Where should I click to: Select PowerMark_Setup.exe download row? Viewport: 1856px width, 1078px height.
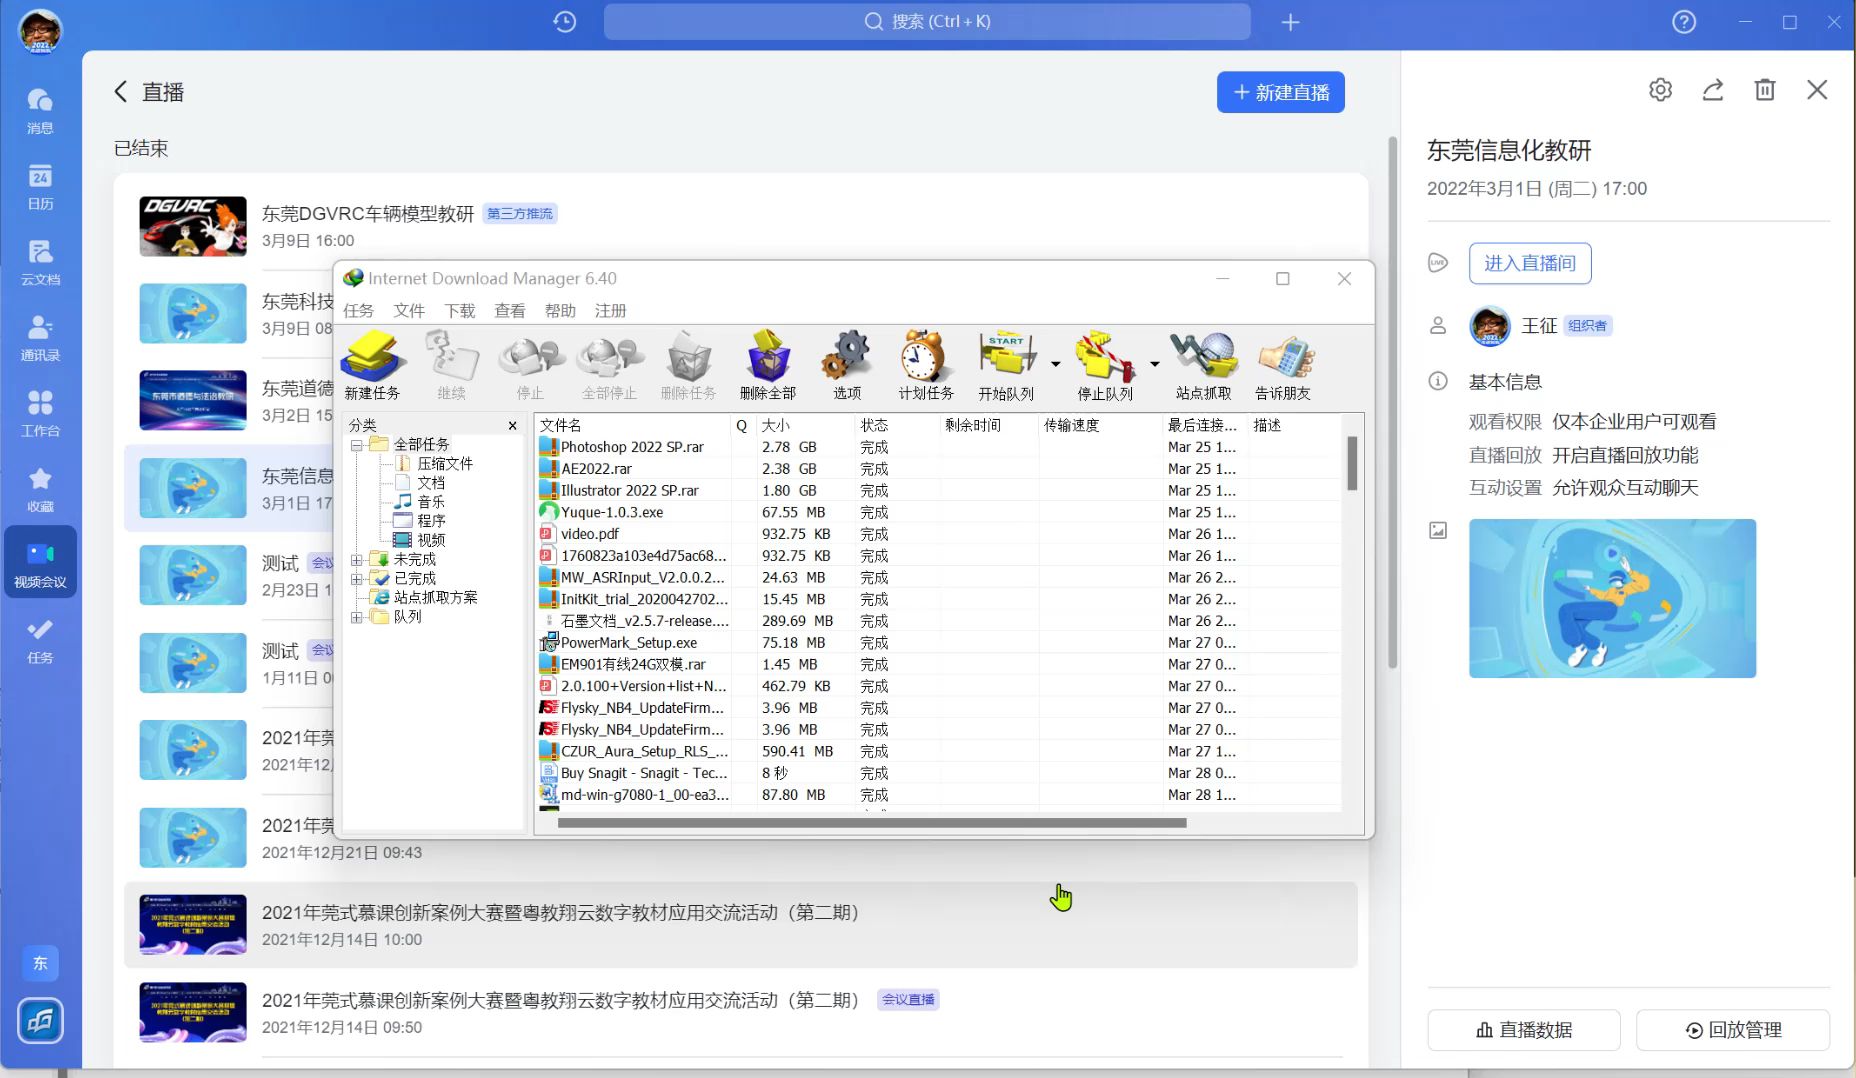pos(940,643)
